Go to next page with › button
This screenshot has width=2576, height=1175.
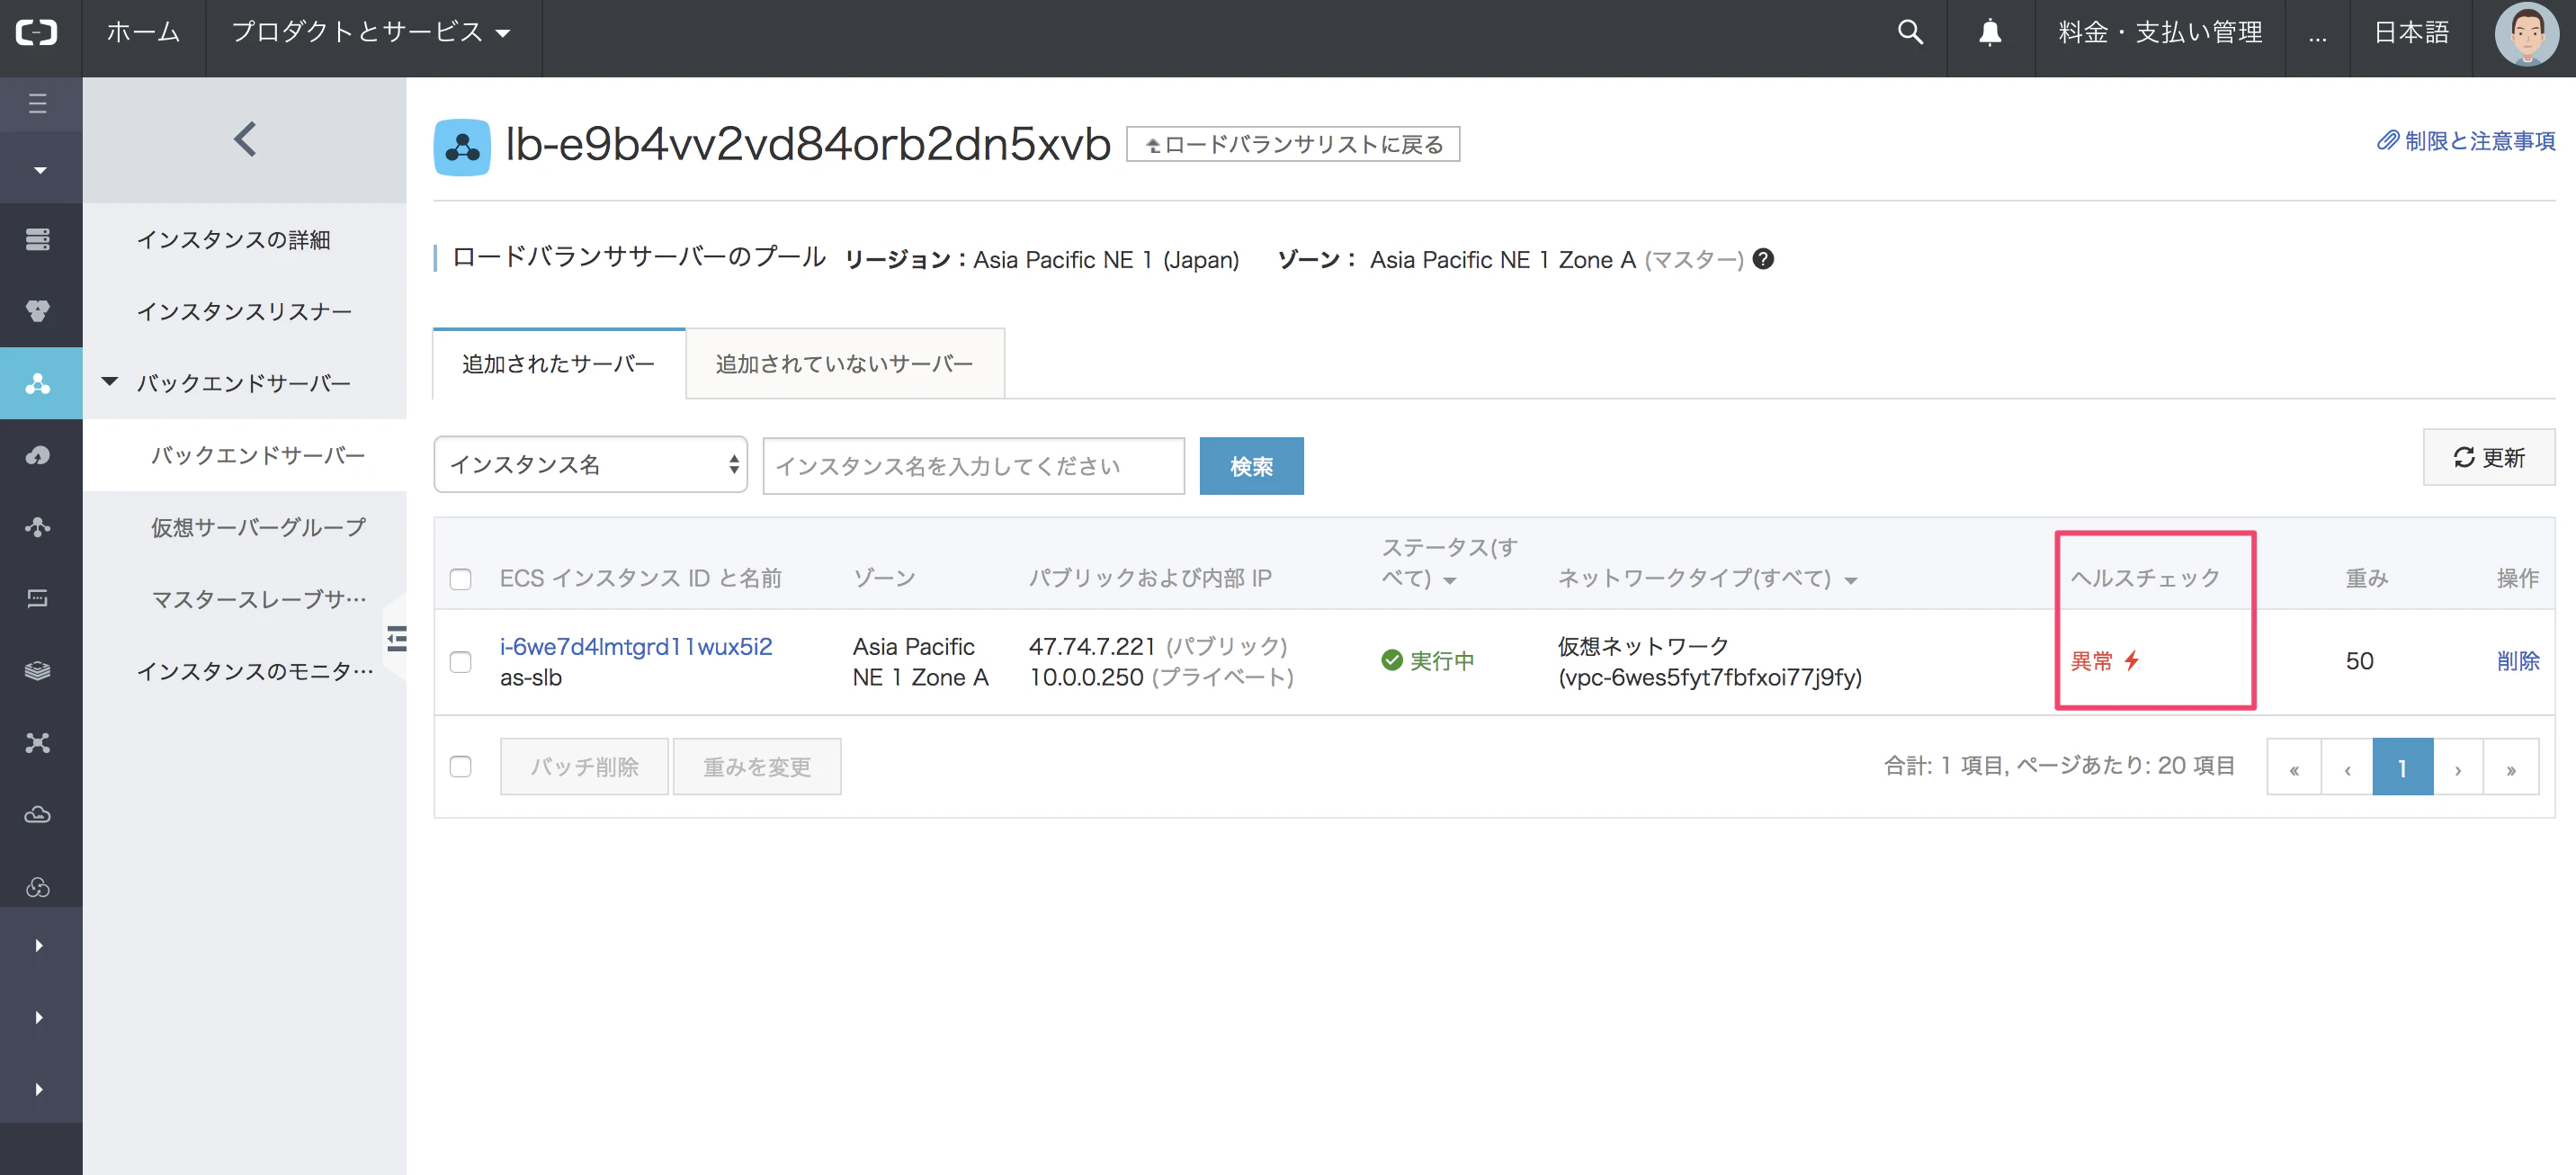click(2458, 768)
